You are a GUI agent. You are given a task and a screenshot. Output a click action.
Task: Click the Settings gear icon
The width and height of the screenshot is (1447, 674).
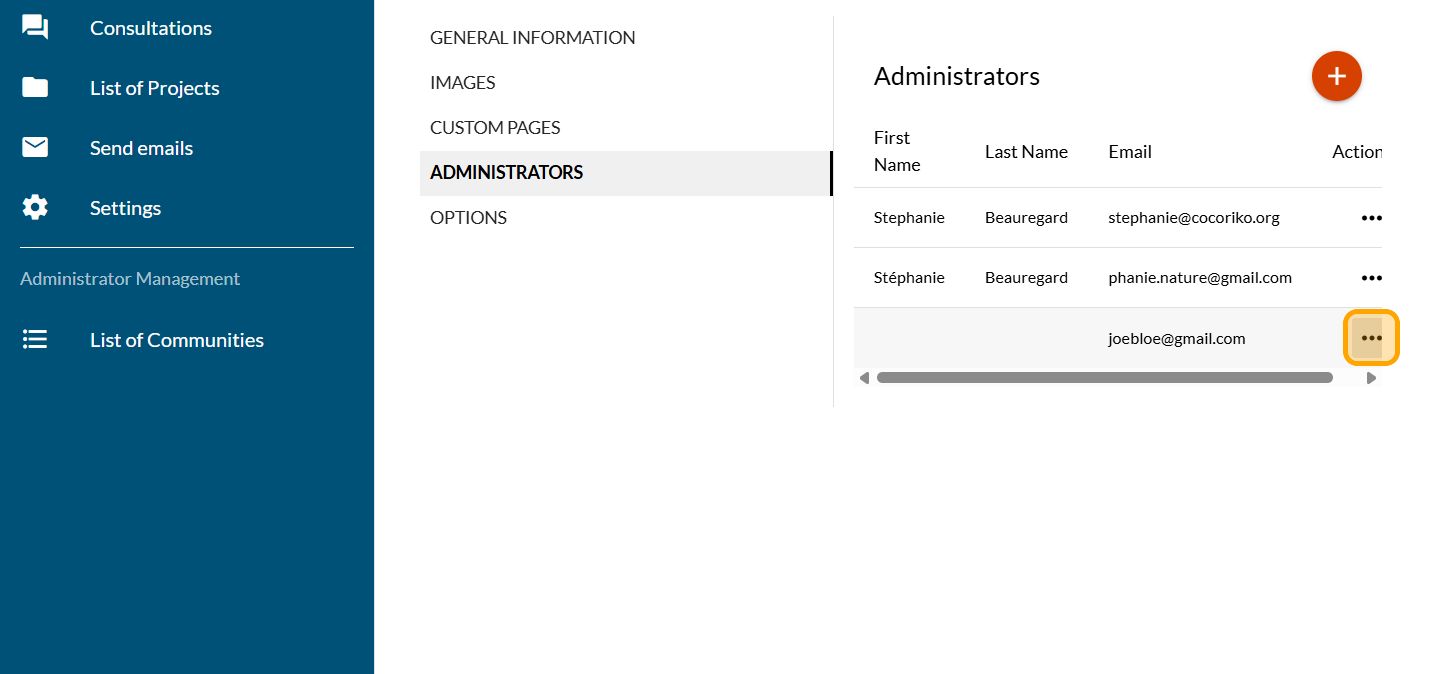[35, 208]
